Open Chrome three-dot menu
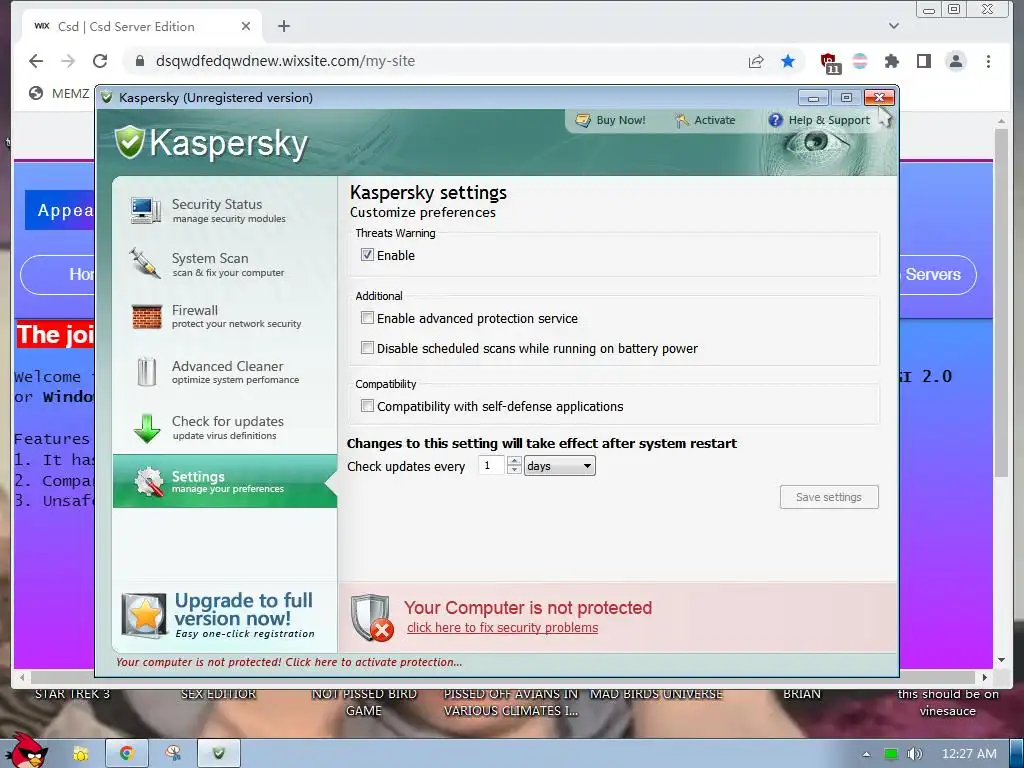1024x768 pixels. 988,61
